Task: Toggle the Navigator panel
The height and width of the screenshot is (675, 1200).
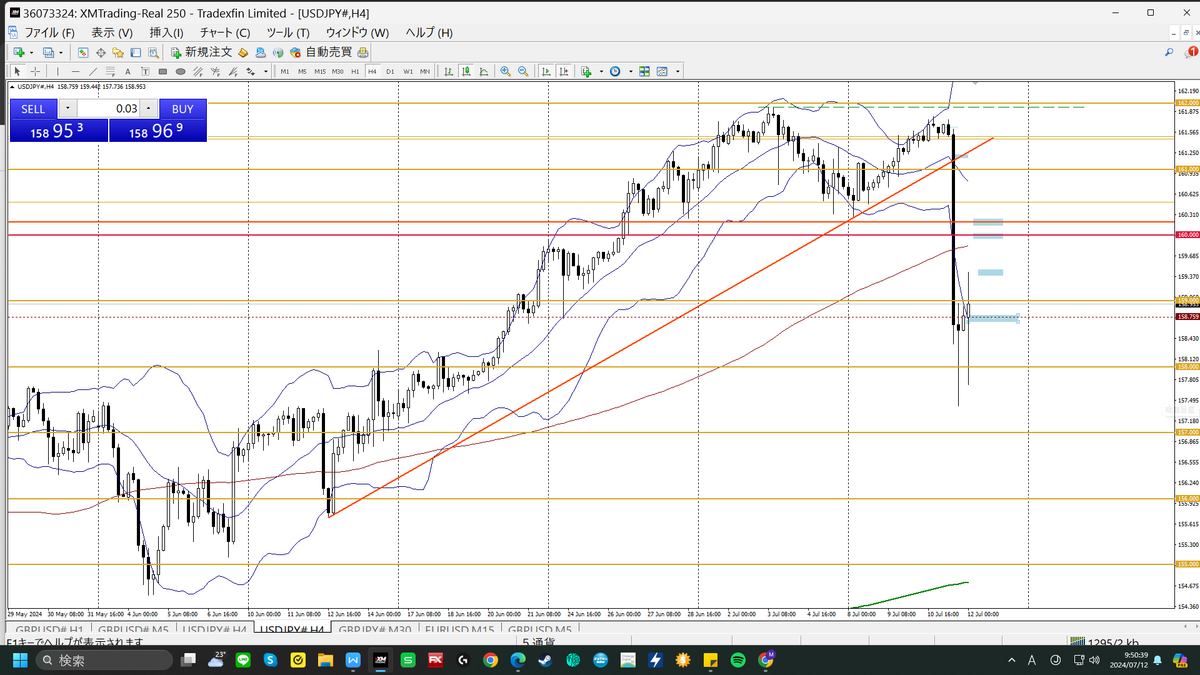Action: pyautogui.click(x=118, y=52)
